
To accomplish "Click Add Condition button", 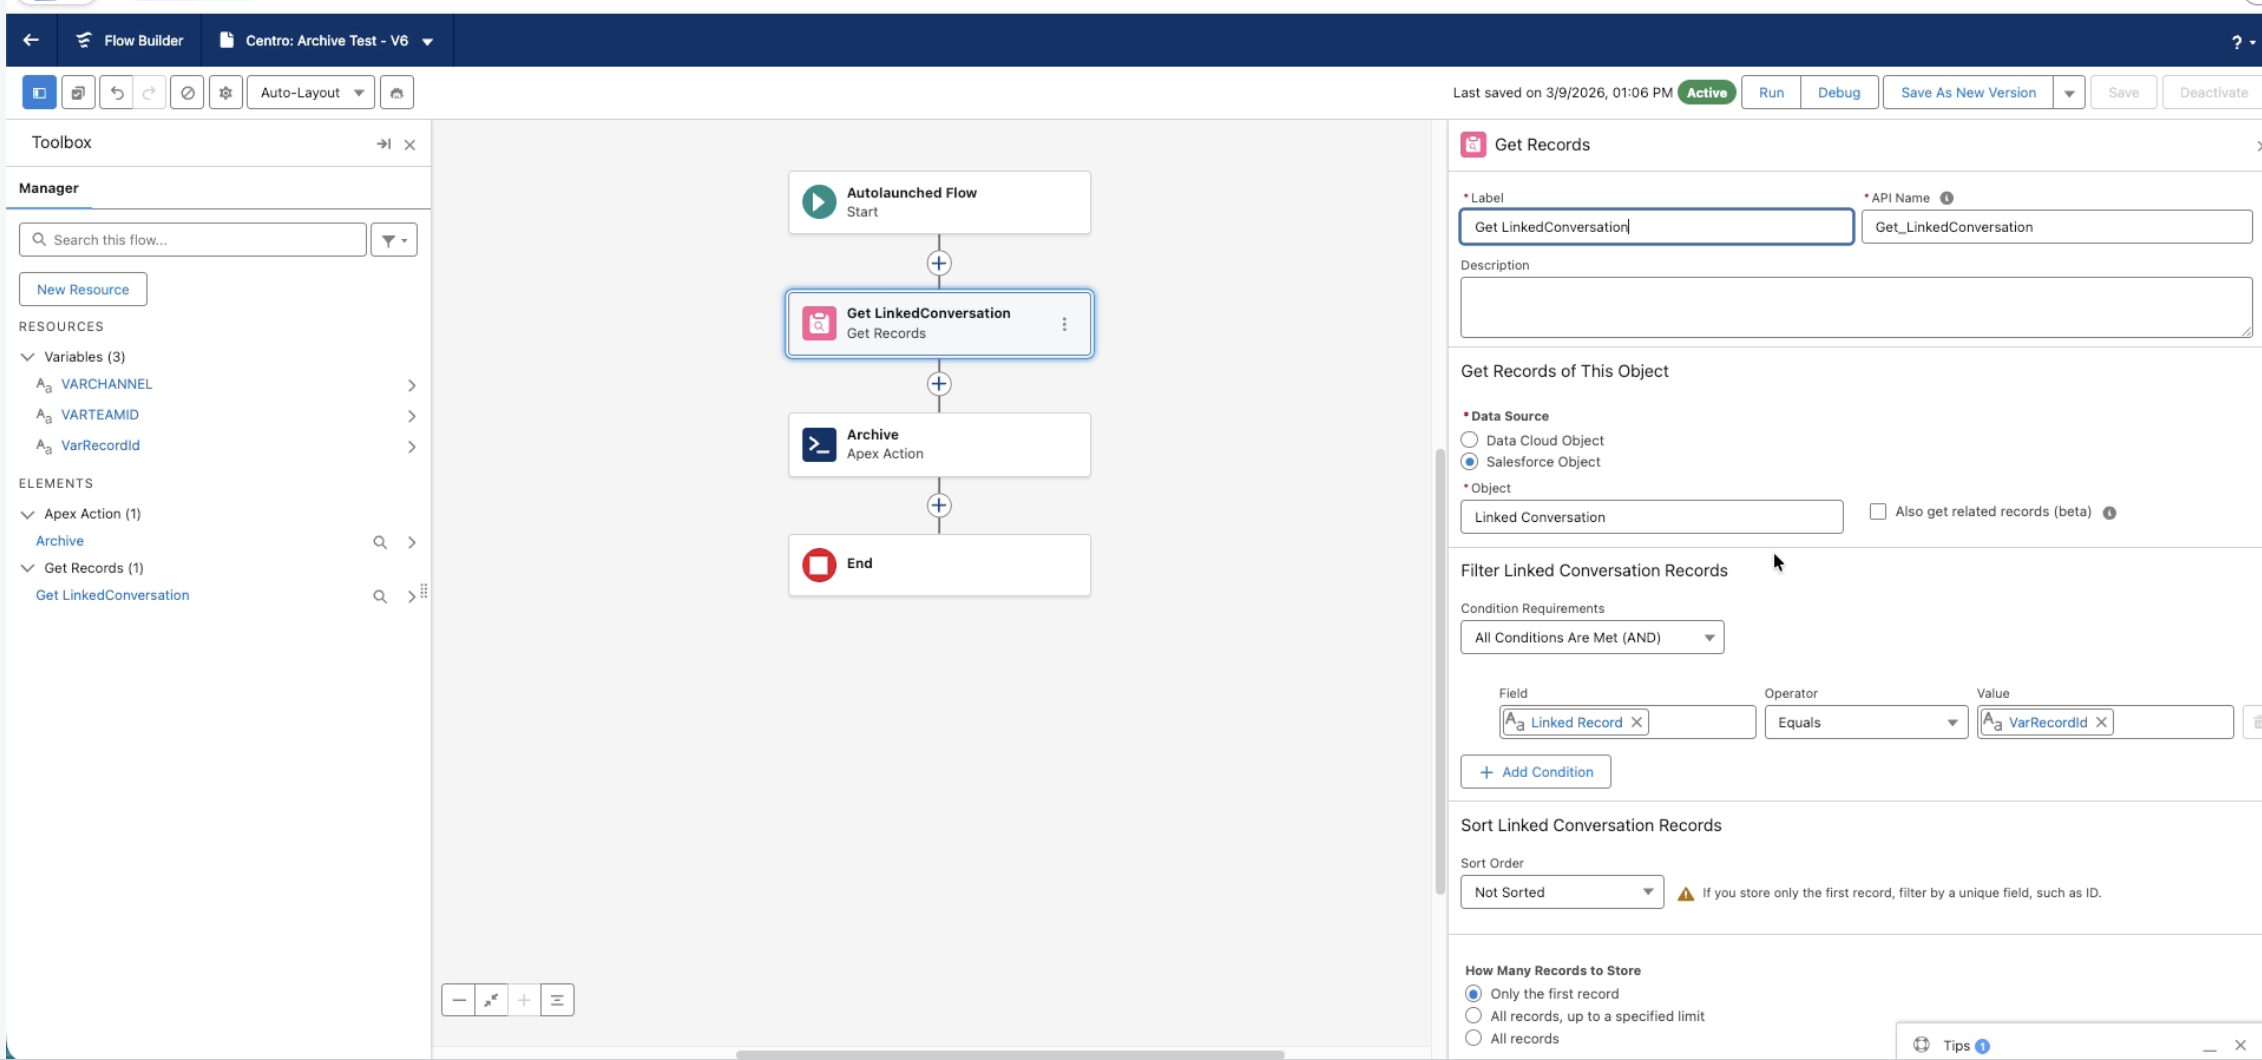I will click(x=1536, y=772).
